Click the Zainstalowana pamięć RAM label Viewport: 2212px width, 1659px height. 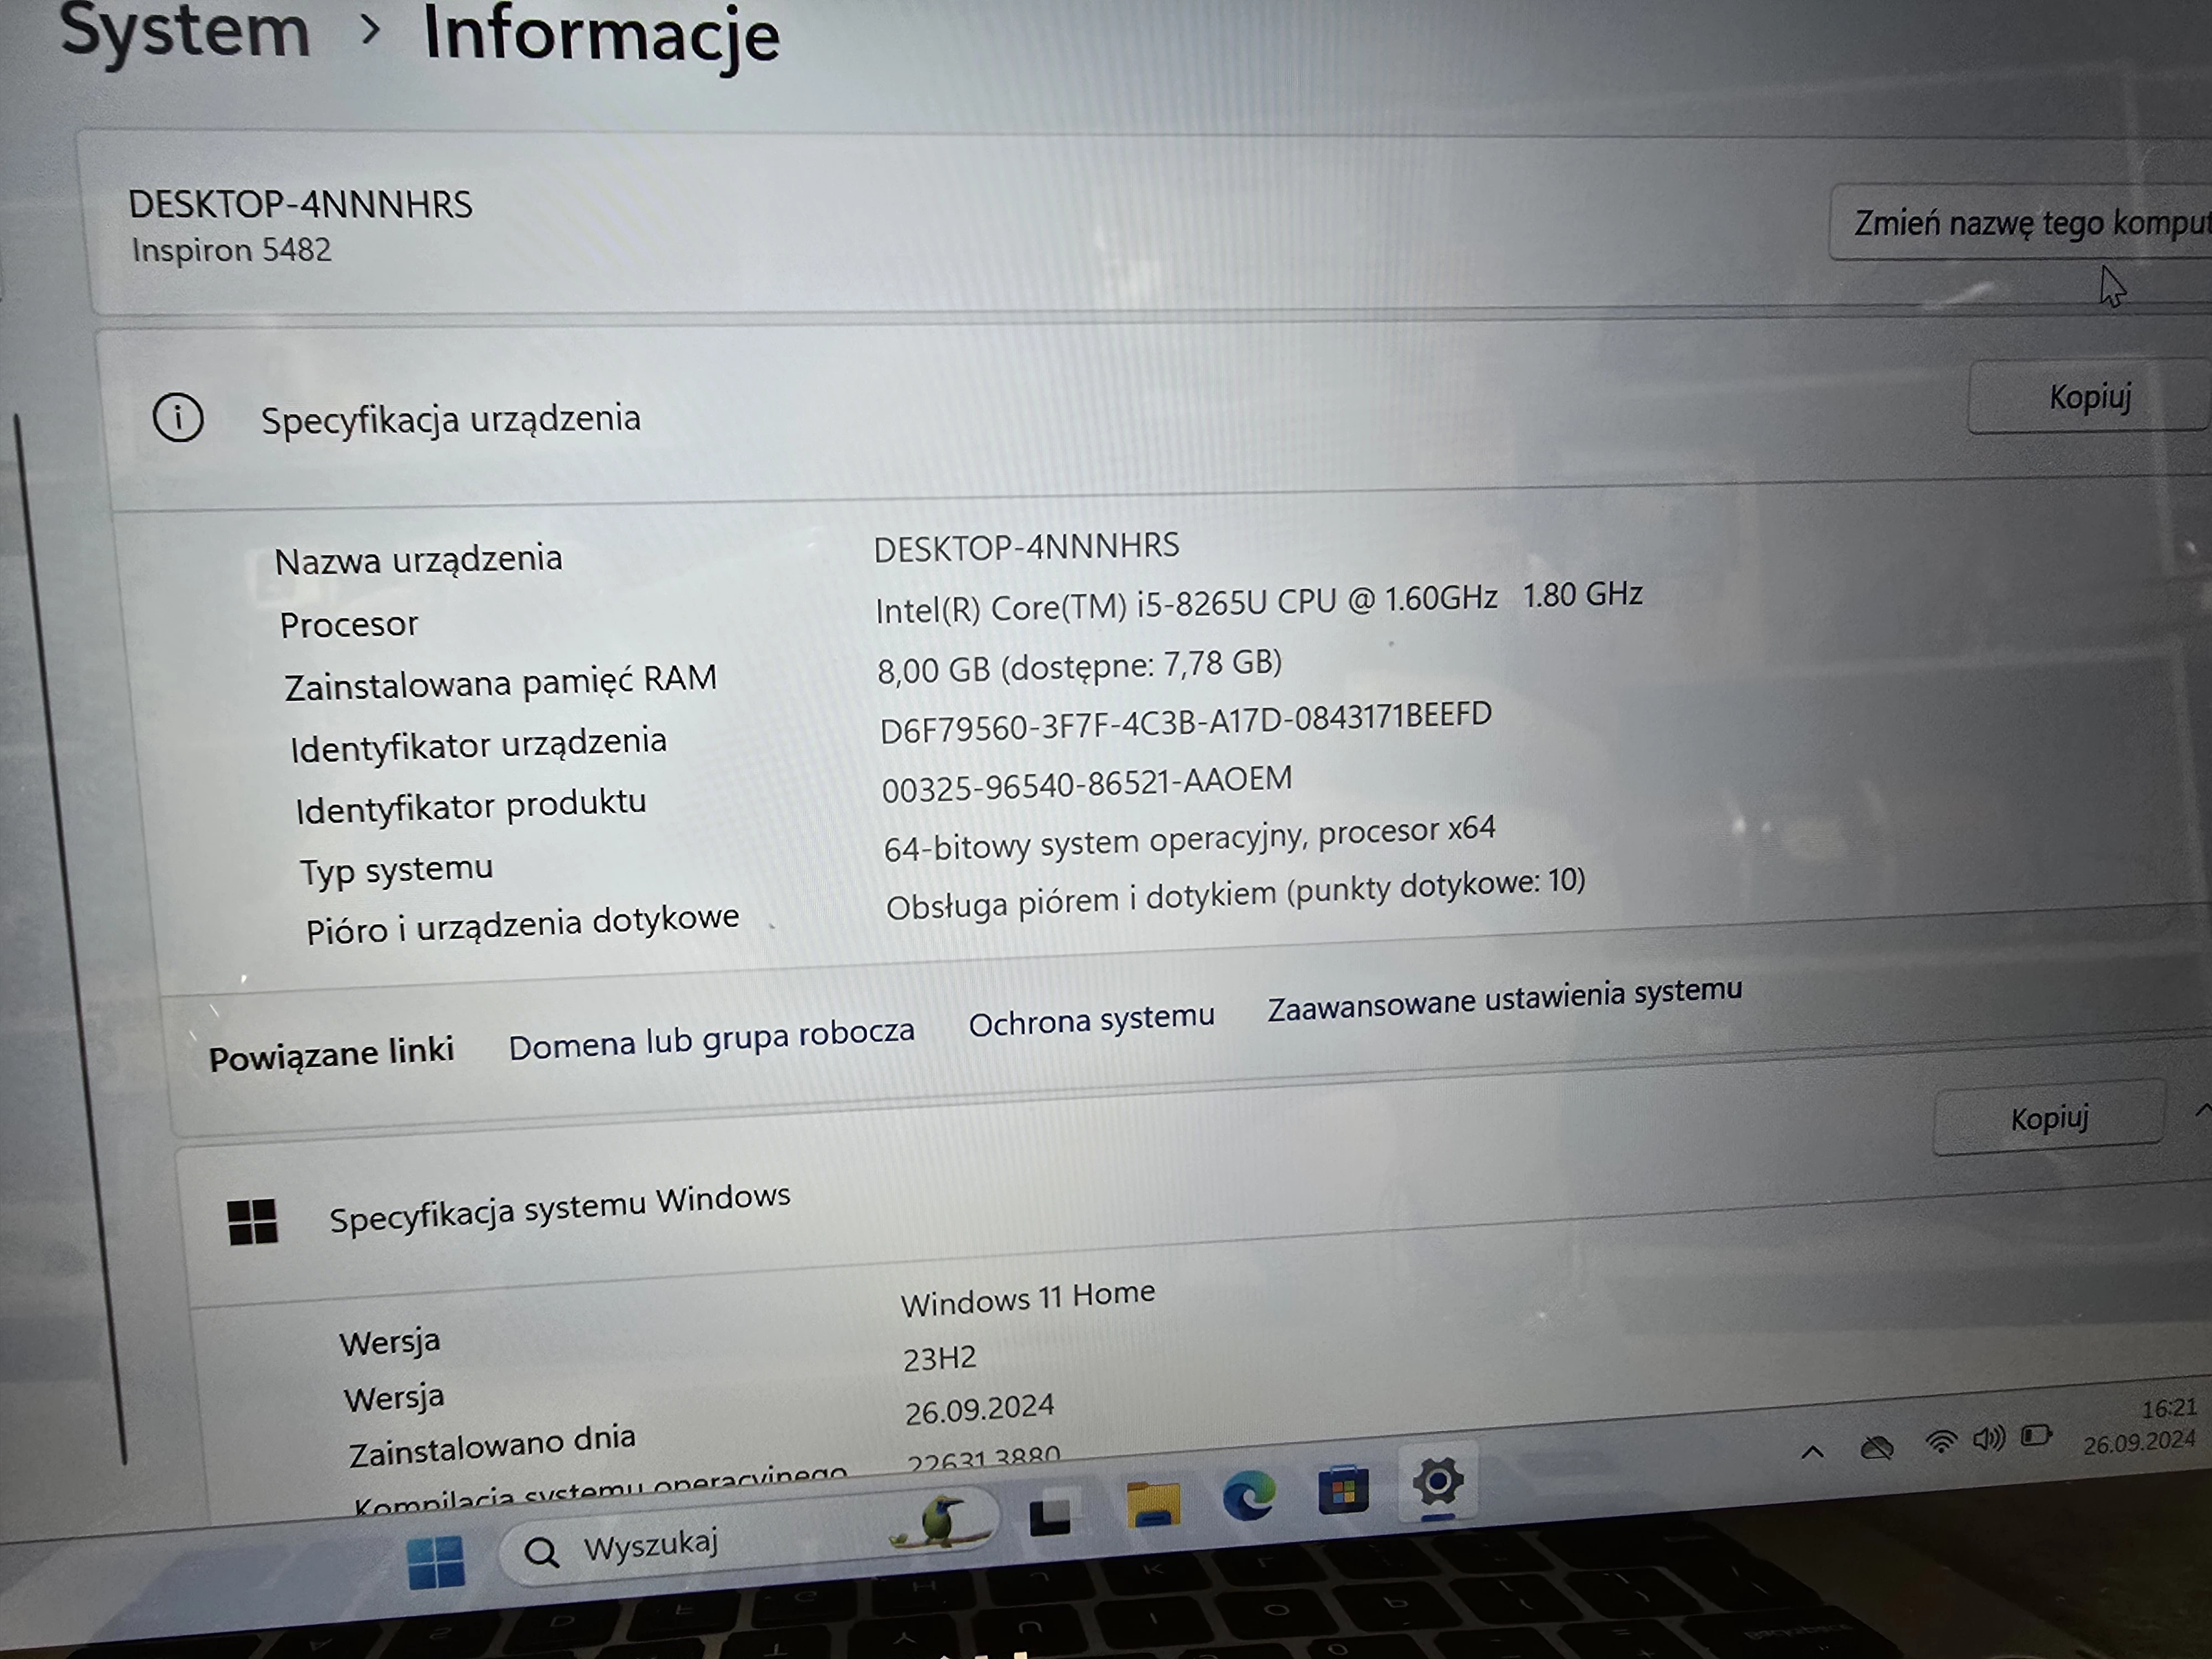pyautogui.click(x=500, y=682)
